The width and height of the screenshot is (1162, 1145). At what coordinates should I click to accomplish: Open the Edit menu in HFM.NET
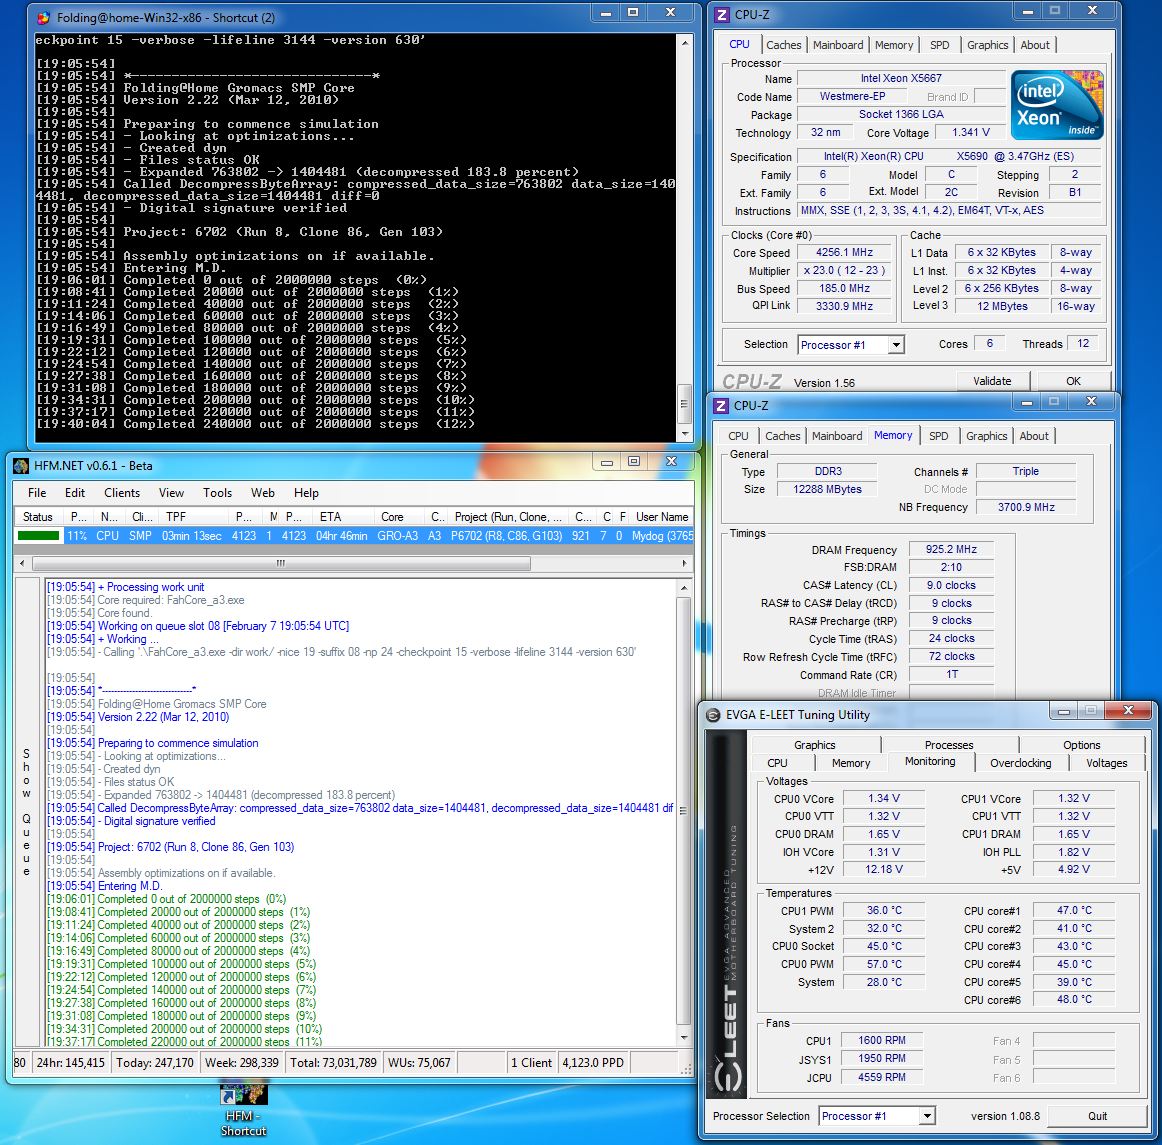75,493
